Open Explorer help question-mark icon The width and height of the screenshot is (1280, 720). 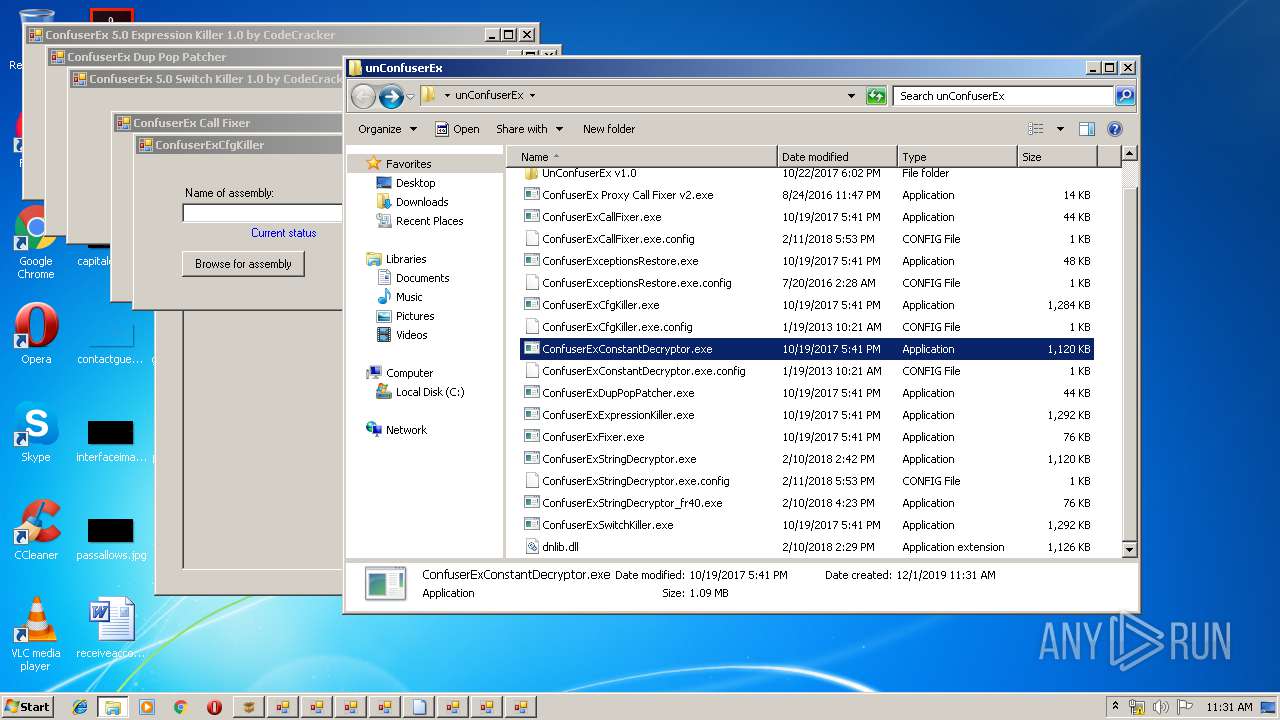pyautogui.click(x=1115, y=129)
